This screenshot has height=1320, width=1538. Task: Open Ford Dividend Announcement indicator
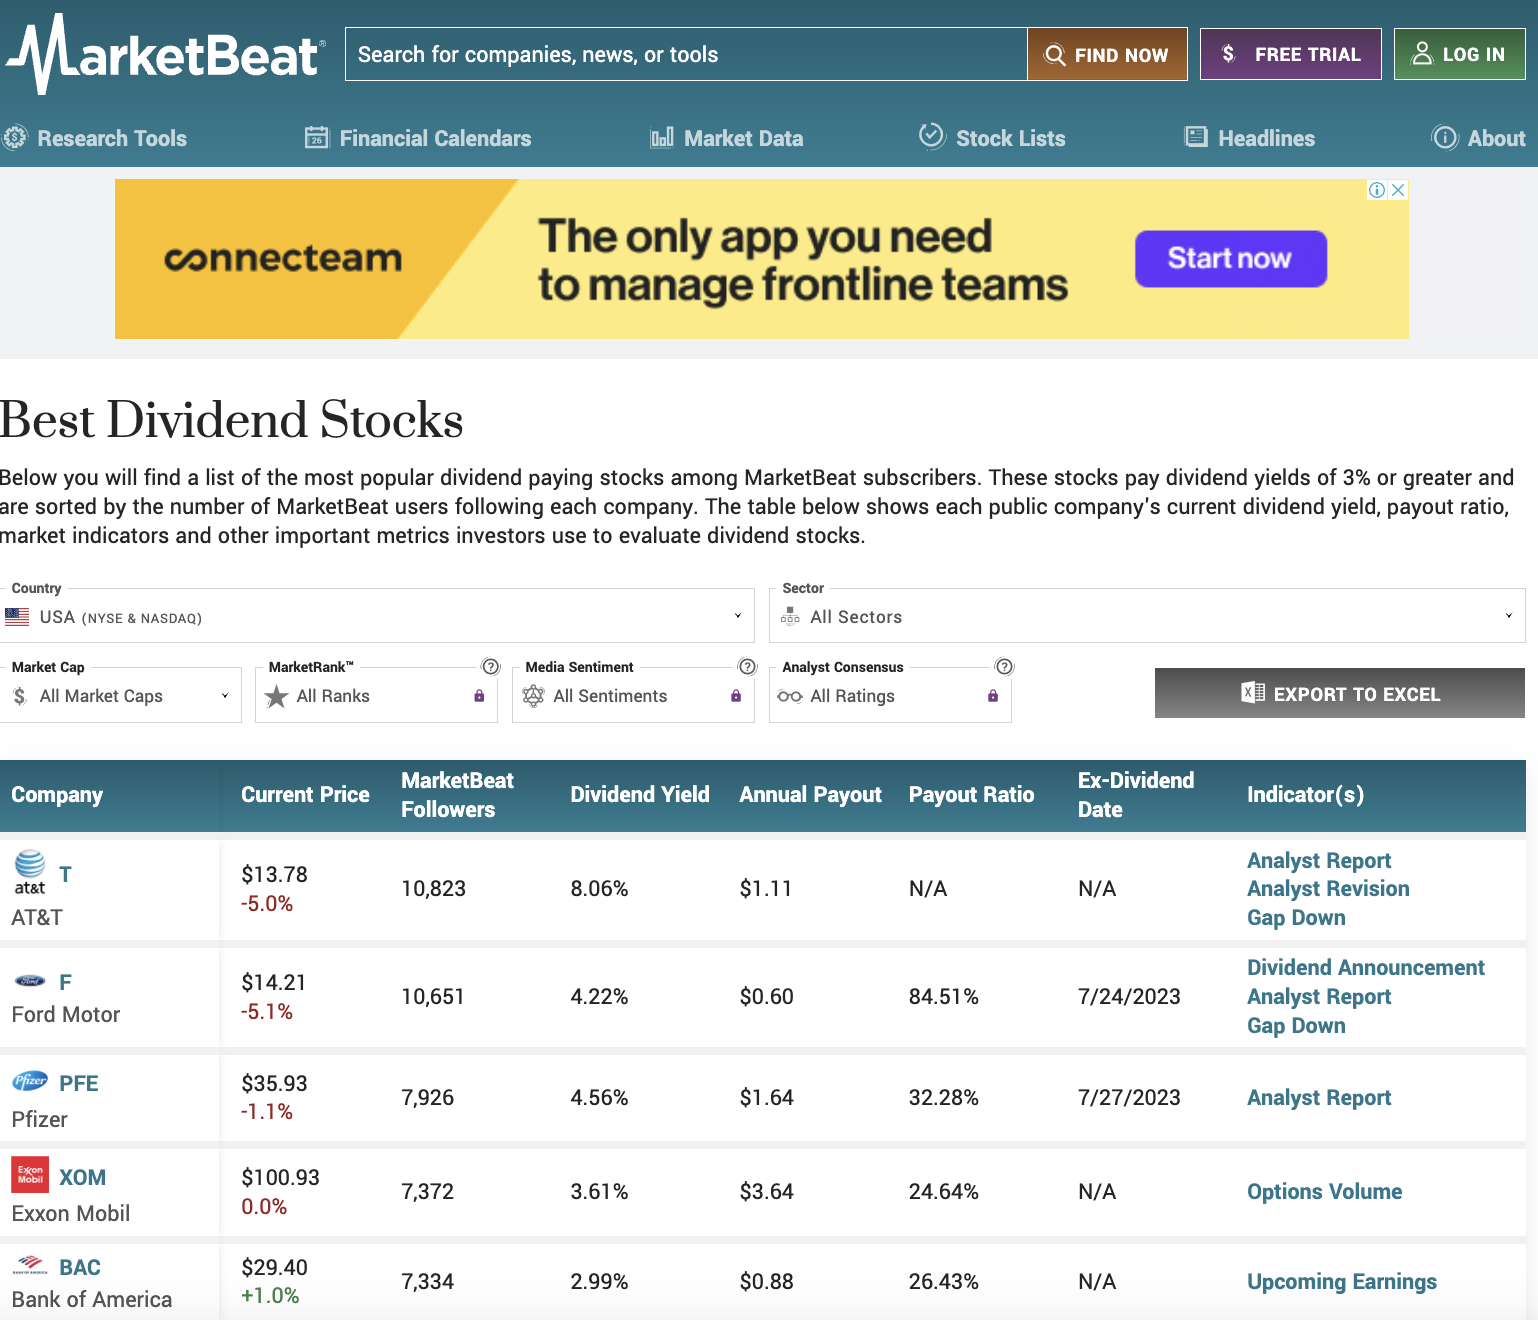click(1366, 968)
